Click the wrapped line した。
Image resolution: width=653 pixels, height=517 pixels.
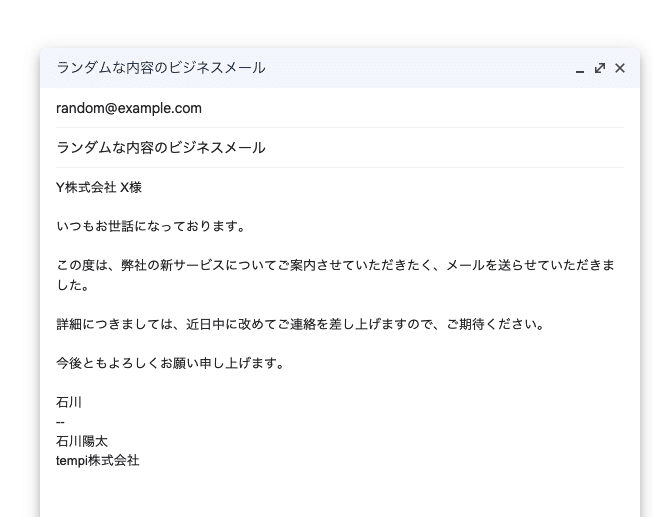73,285
